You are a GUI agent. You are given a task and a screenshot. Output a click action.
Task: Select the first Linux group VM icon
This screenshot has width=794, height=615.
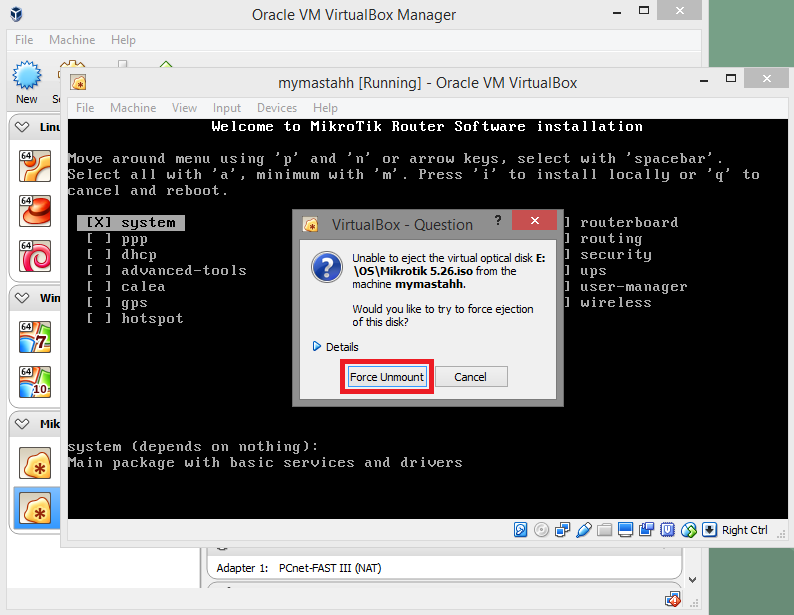coord(35,166)
